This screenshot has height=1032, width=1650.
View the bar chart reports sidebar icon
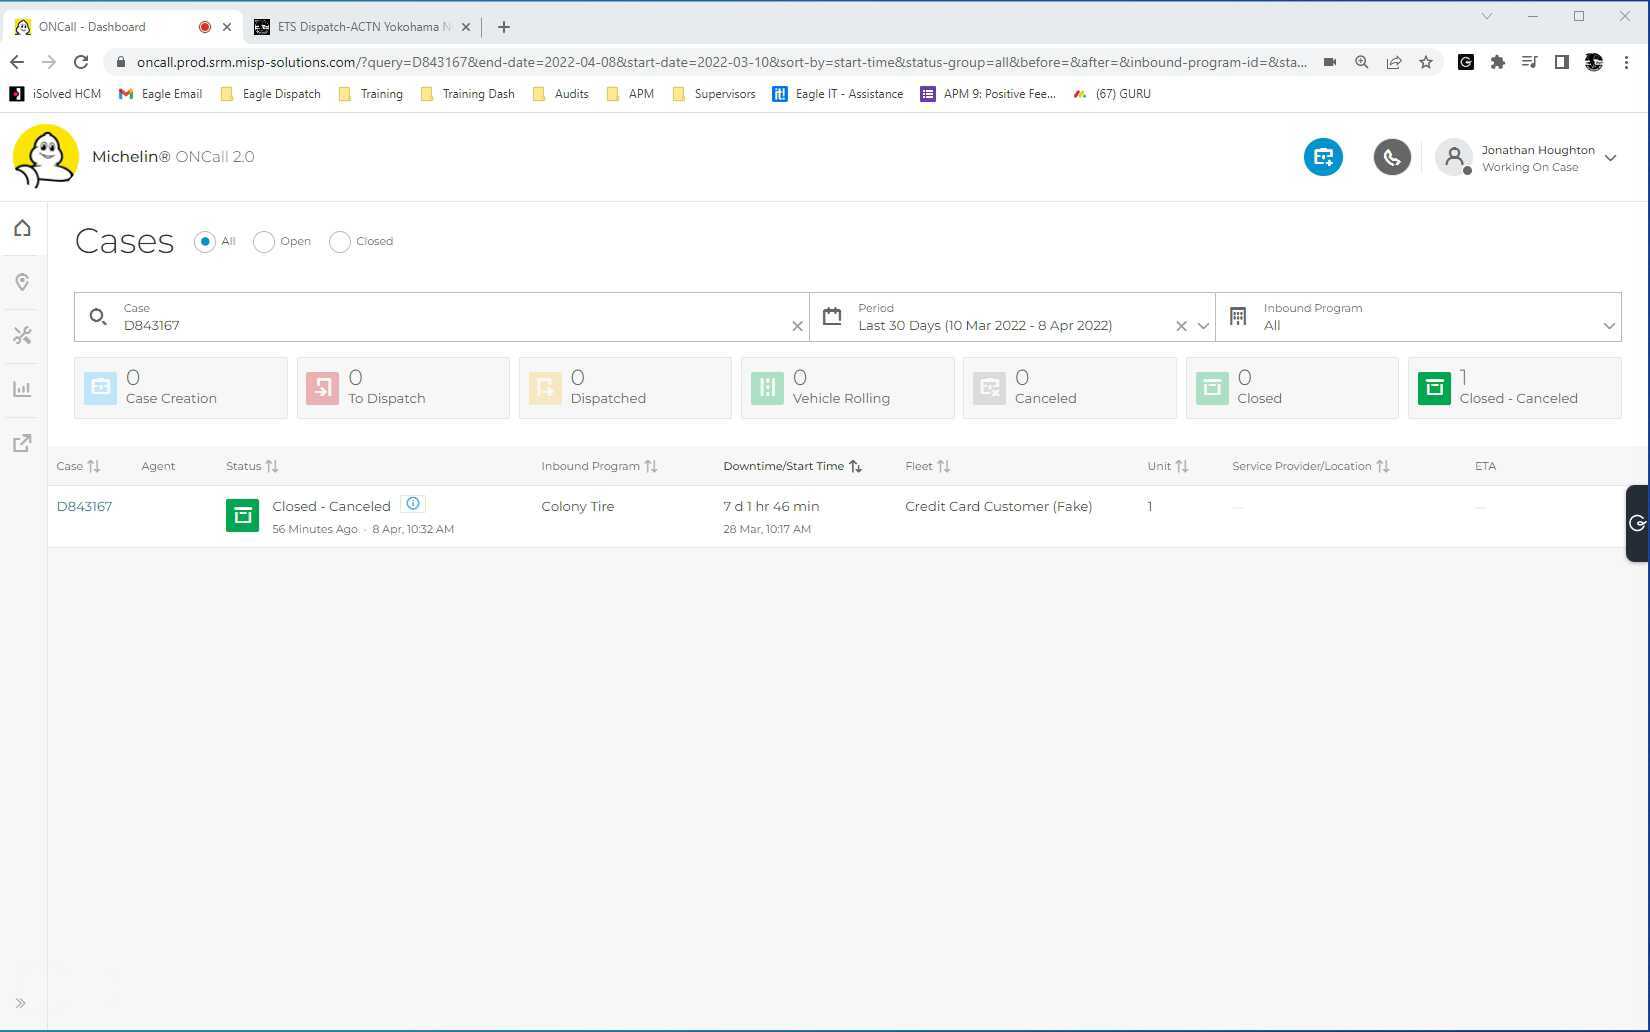[x=21, y=388]
